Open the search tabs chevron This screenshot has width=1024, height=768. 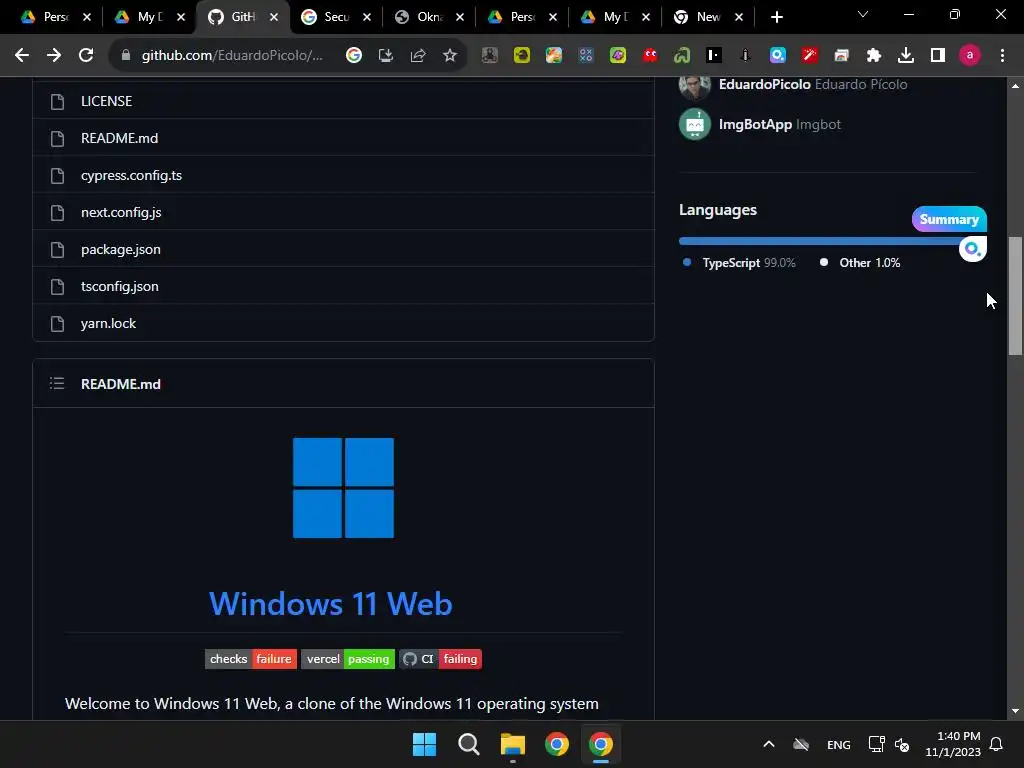pos(863,14)
